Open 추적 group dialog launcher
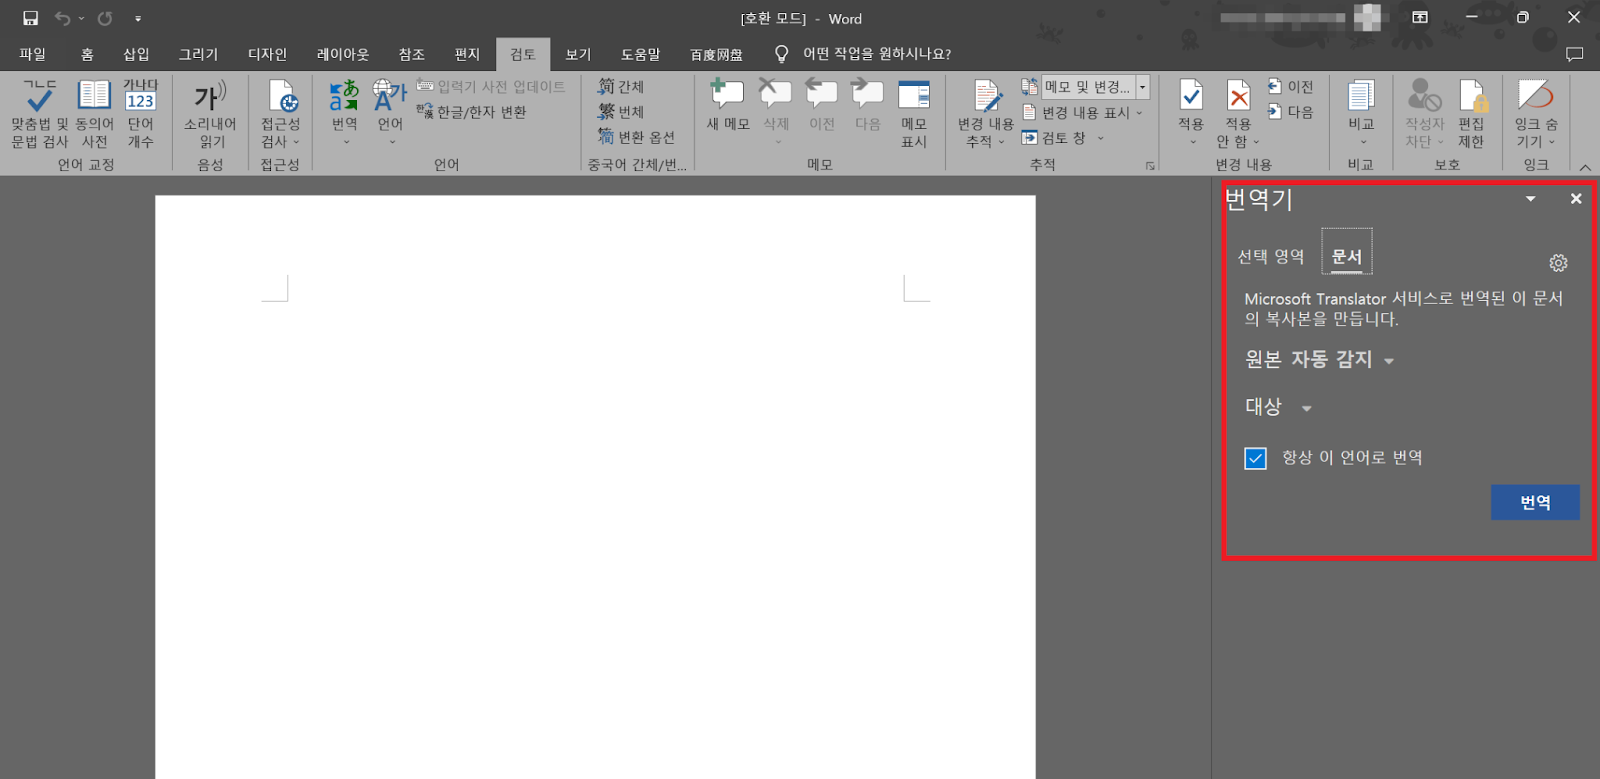The height and width of the screenshot is (779, 1600). point(1150,166)
